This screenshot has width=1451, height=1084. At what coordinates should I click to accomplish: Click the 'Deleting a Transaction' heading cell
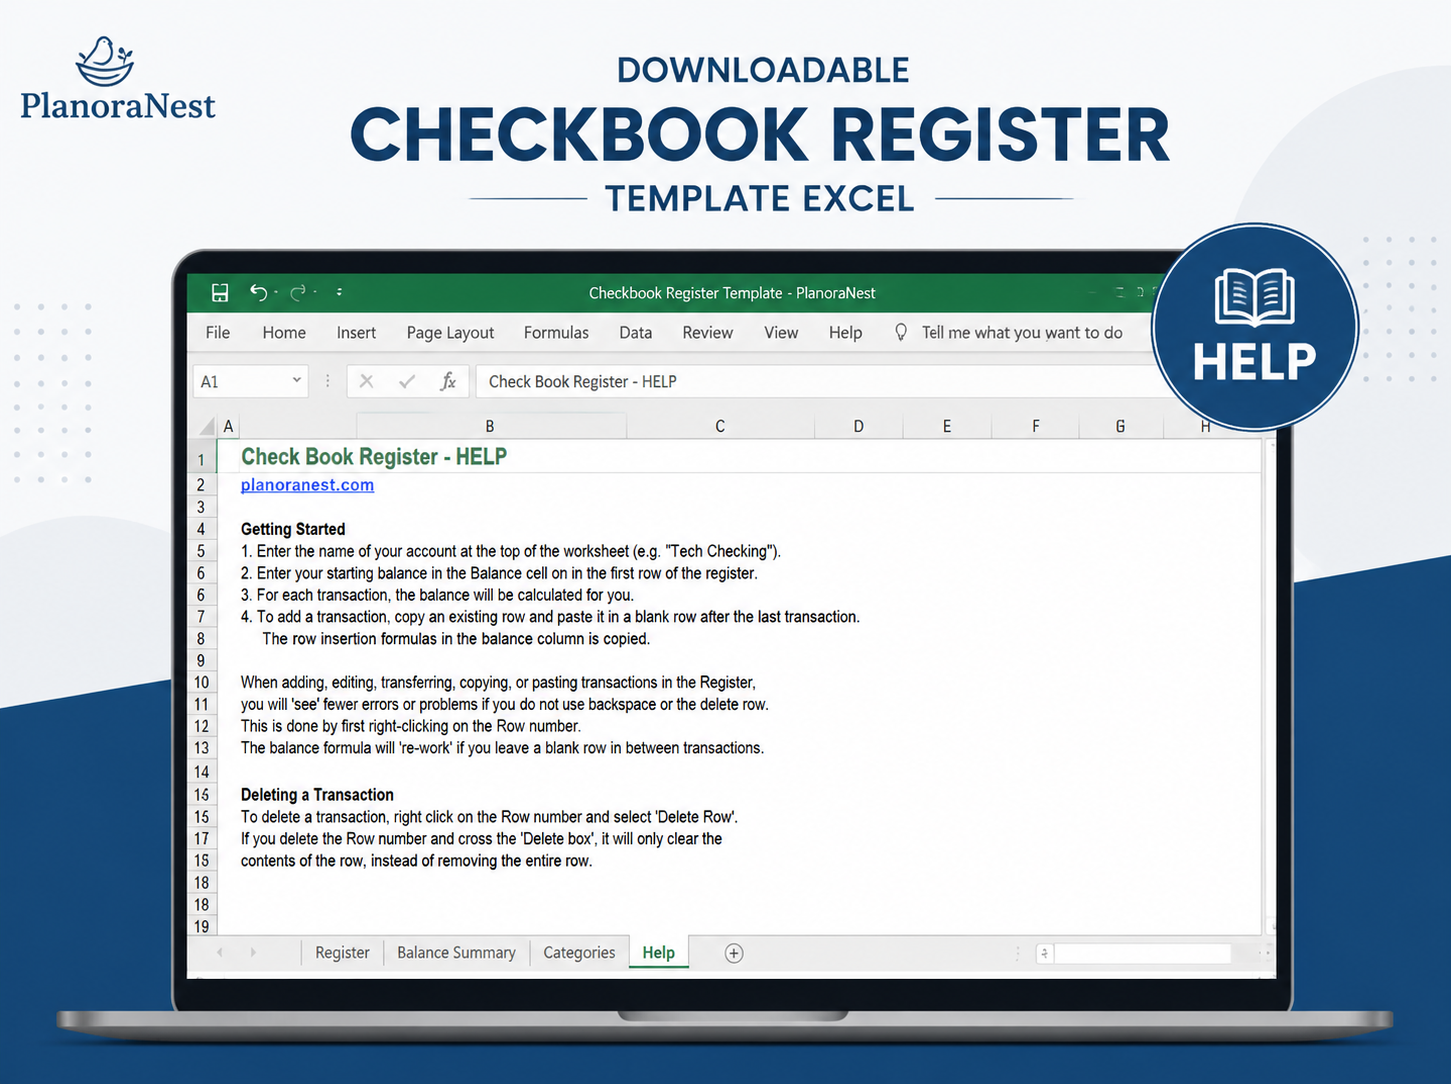(x=317, y=795)
